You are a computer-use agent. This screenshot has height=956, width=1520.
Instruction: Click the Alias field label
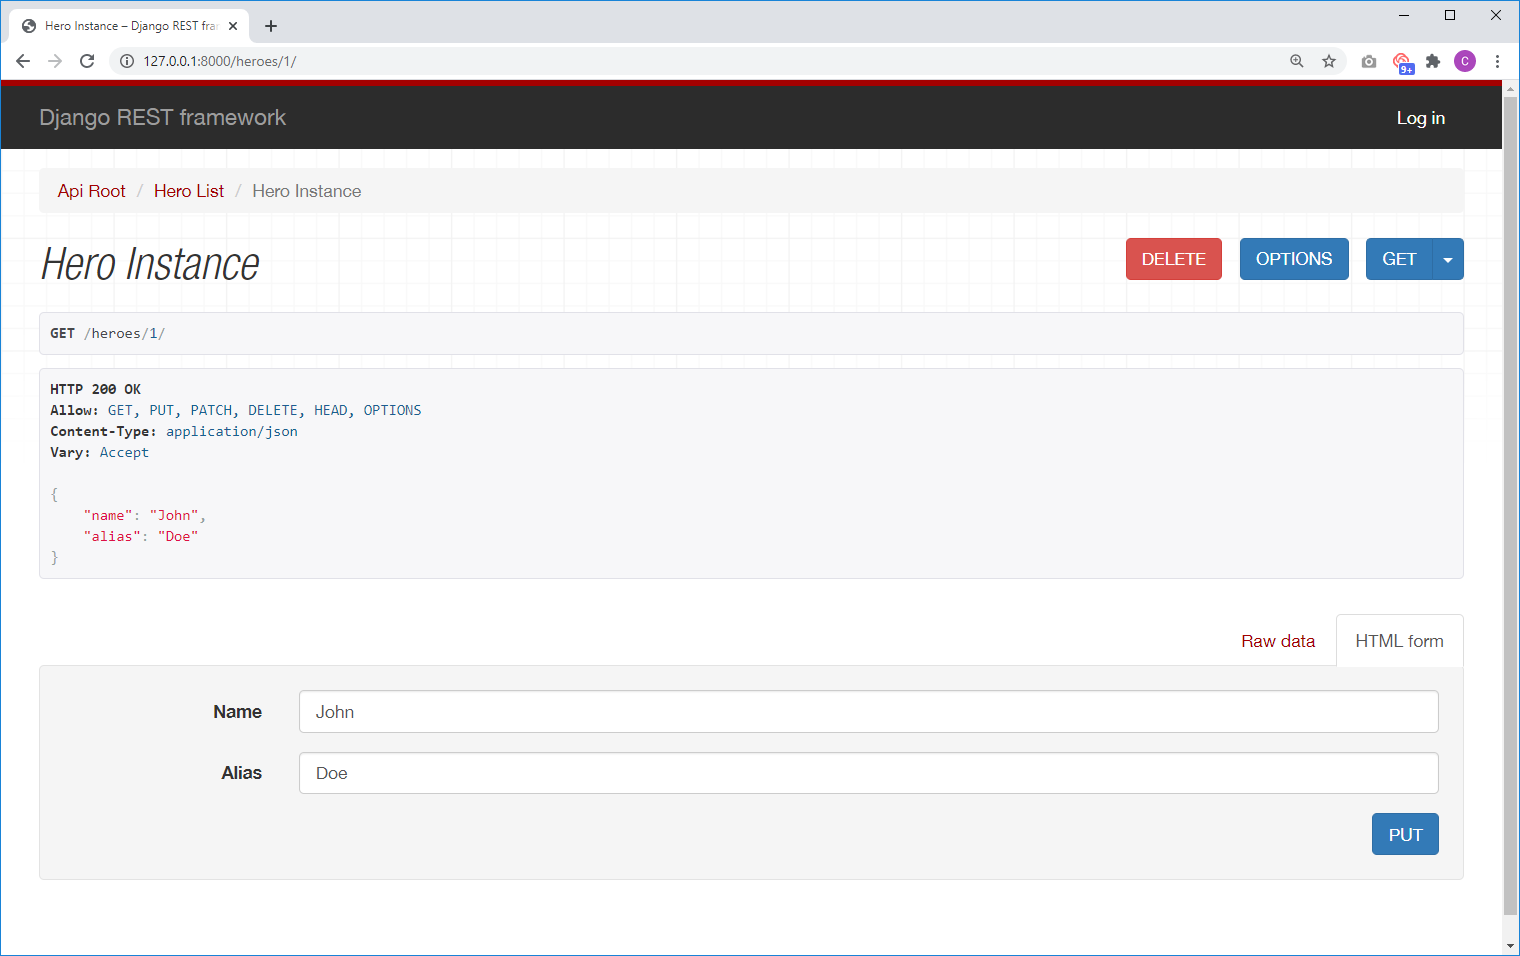click(x=241, y=773)
